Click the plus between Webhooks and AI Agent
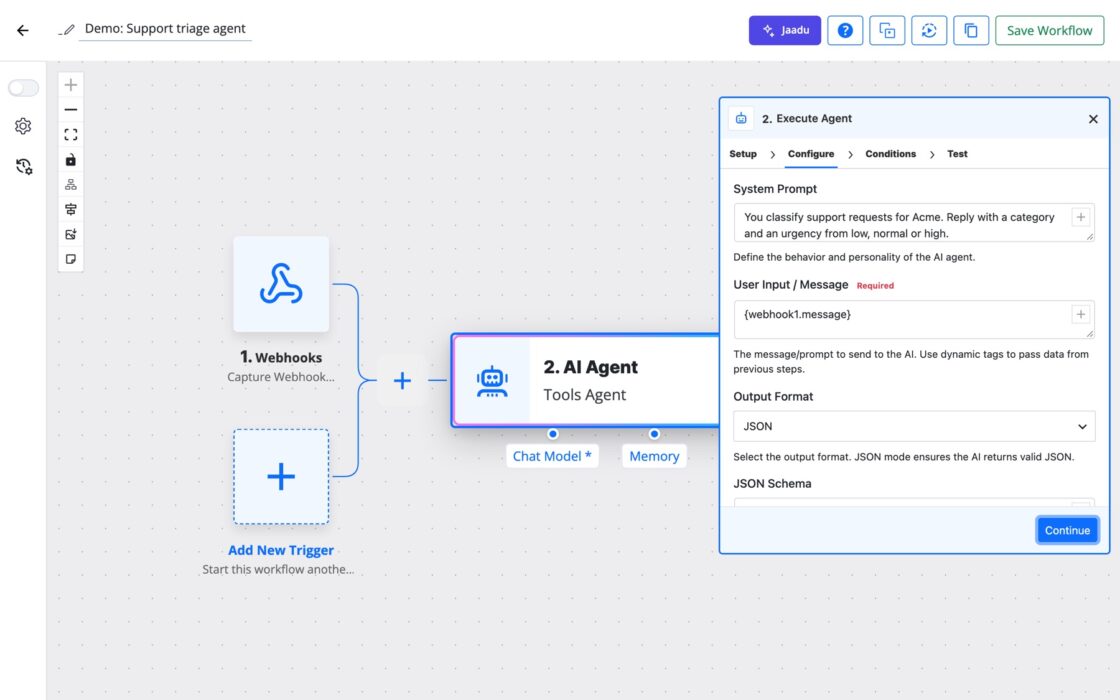This screenshot has width=1120, height=700. pos(402,380)
